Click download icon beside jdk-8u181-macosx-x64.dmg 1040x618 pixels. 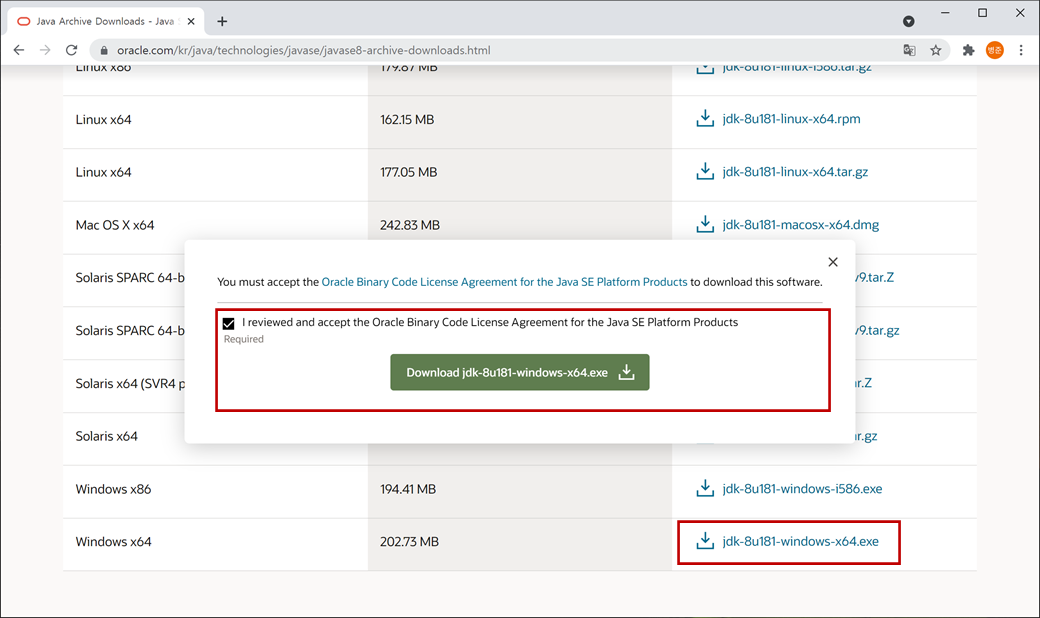pyautogui.click(x=705, y=225)
